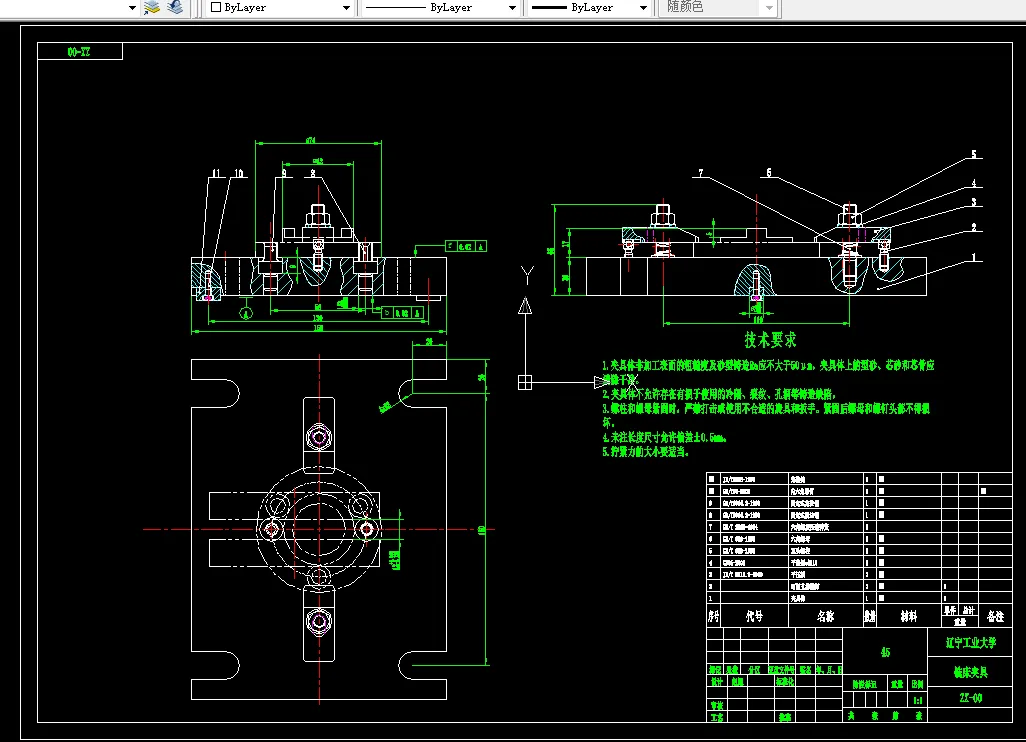Select part balloon number 7

701,173
